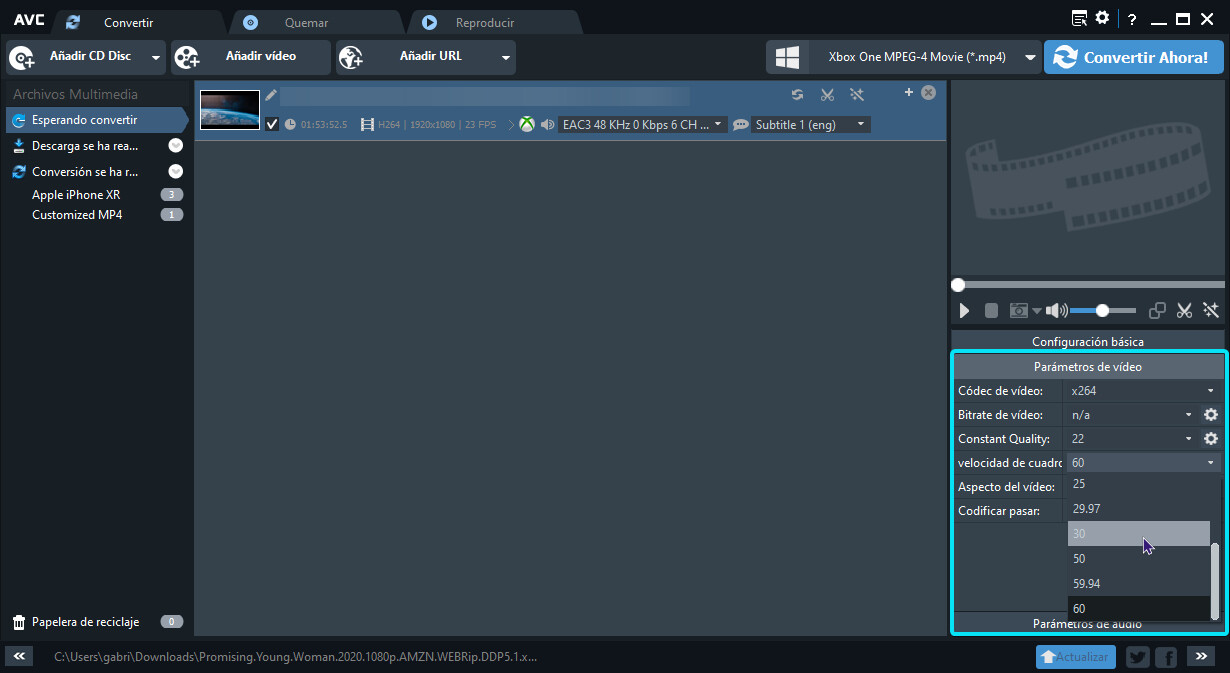This screenshot has height=673, width=1230.
Task: Expand the Subtitle 1 (eng) dropdown
Action: tap(810, 125)
